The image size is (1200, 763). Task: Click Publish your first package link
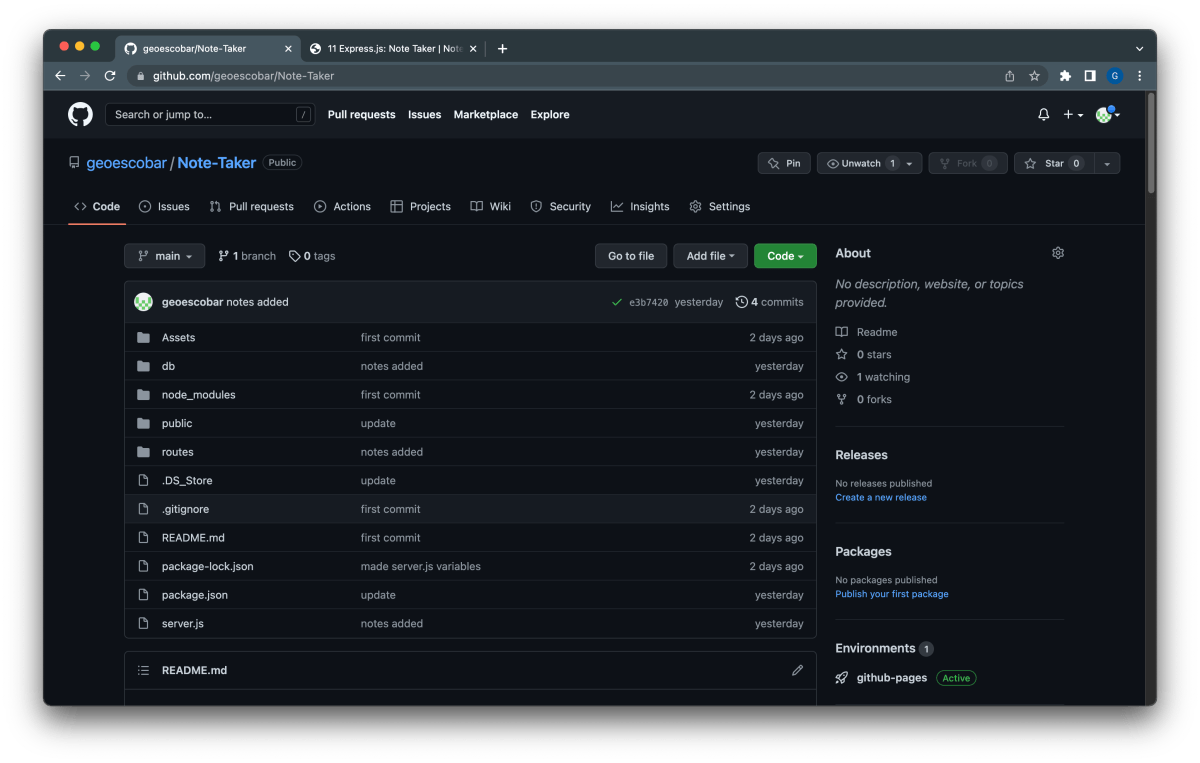click(892, 594)
